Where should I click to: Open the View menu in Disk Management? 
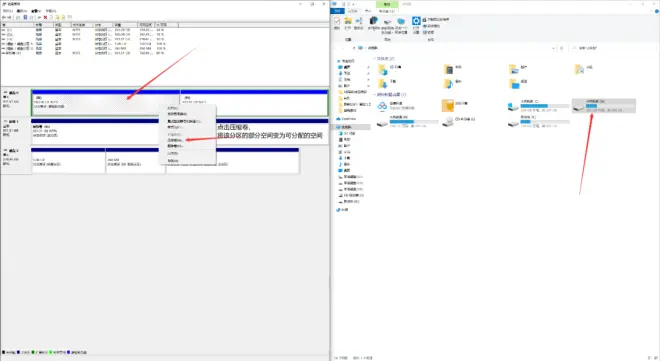[x=36, y=11]
